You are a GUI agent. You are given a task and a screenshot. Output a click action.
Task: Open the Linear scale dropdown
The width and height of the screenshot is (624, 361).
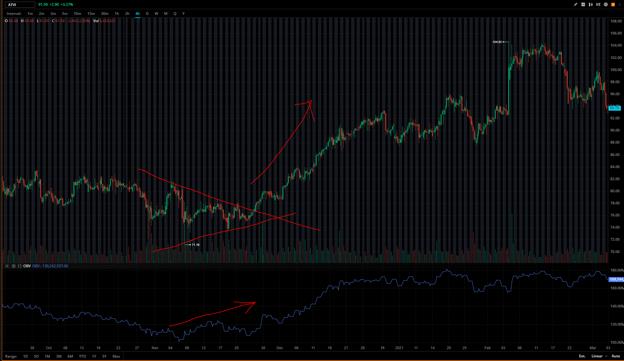tap(598, 356)
